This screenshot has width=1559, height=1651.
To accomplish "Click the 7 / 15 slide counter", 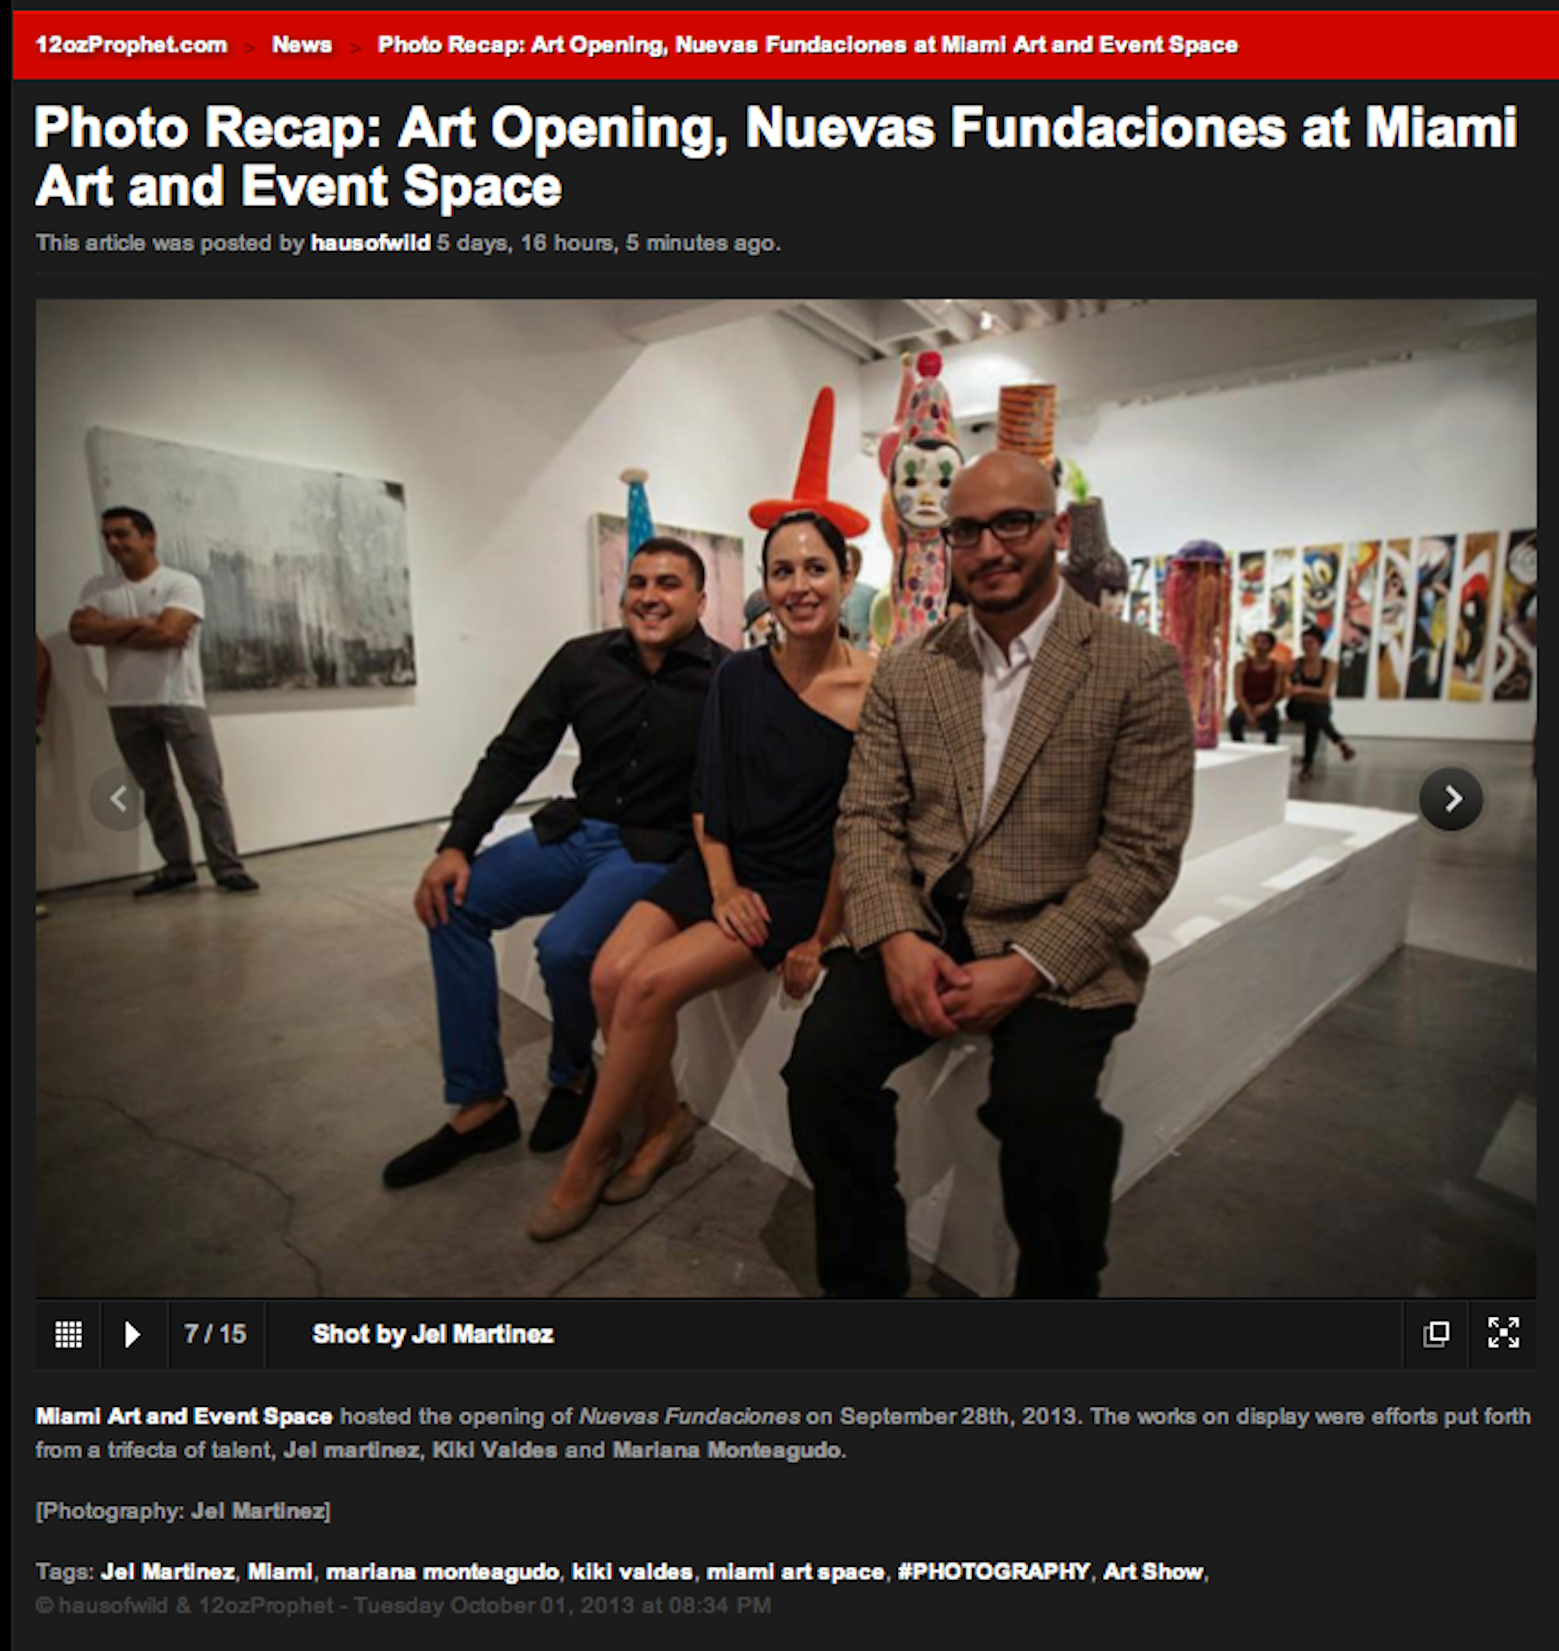I will (x=215, y=1334).
